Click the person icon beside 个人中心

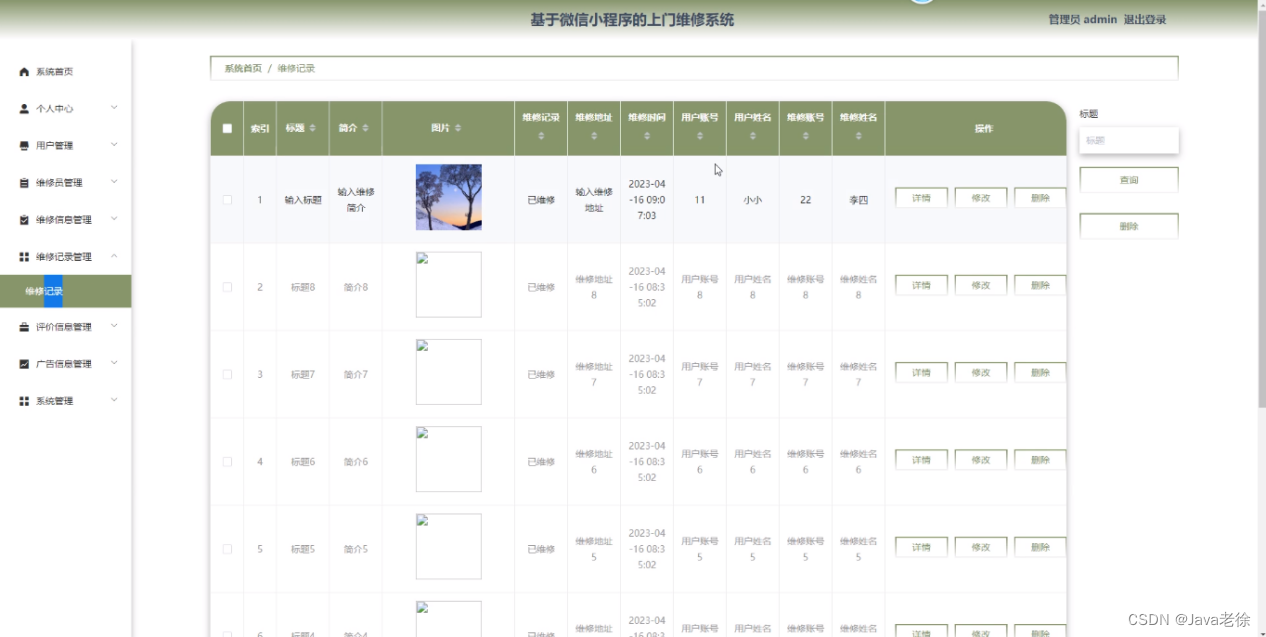(x=24, y=109)
